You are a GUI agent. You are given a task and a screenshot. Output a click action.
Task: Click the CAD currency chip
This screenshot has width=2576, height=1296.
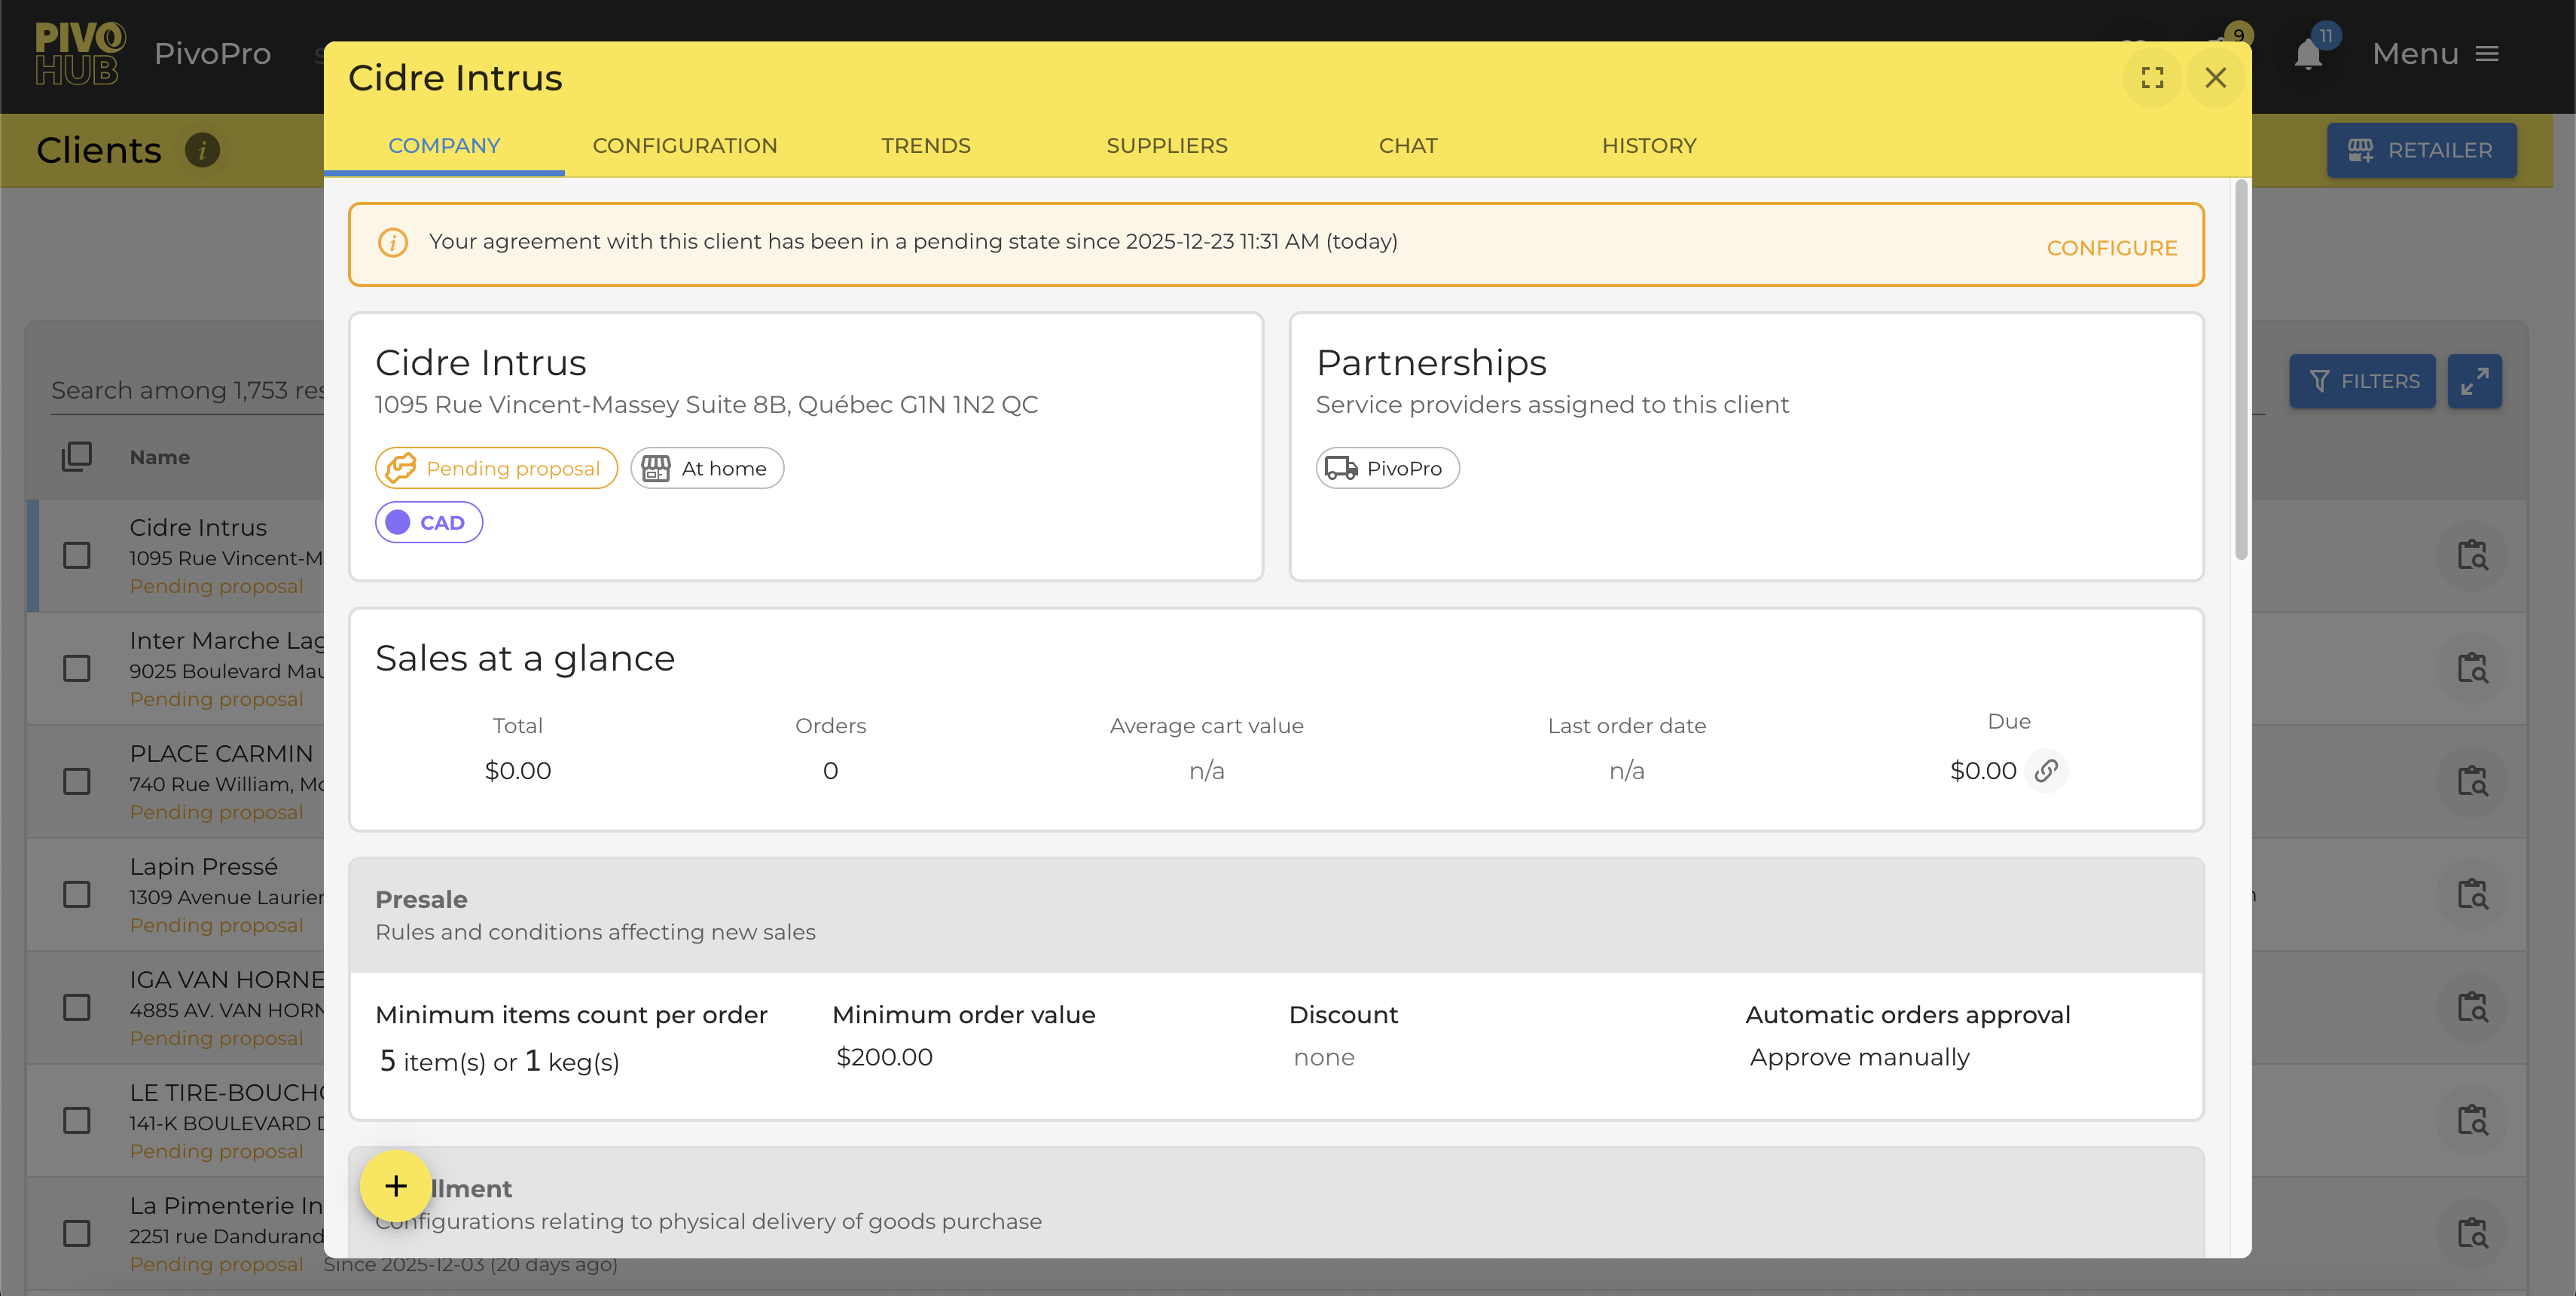429,522
